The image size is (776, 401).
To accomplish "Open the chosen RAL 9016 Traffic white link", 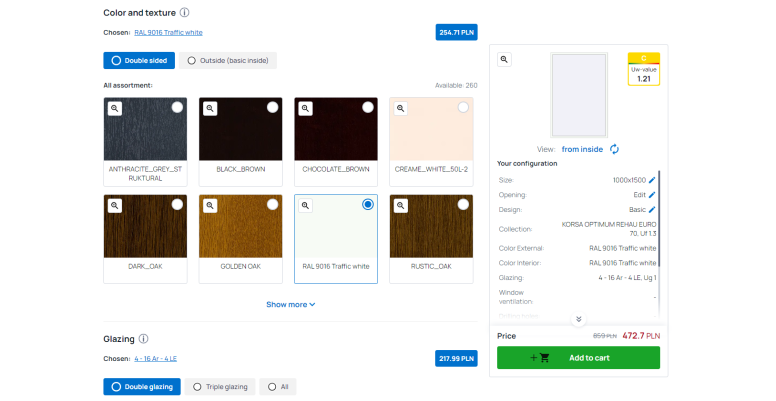I will (x=168, y=32).
